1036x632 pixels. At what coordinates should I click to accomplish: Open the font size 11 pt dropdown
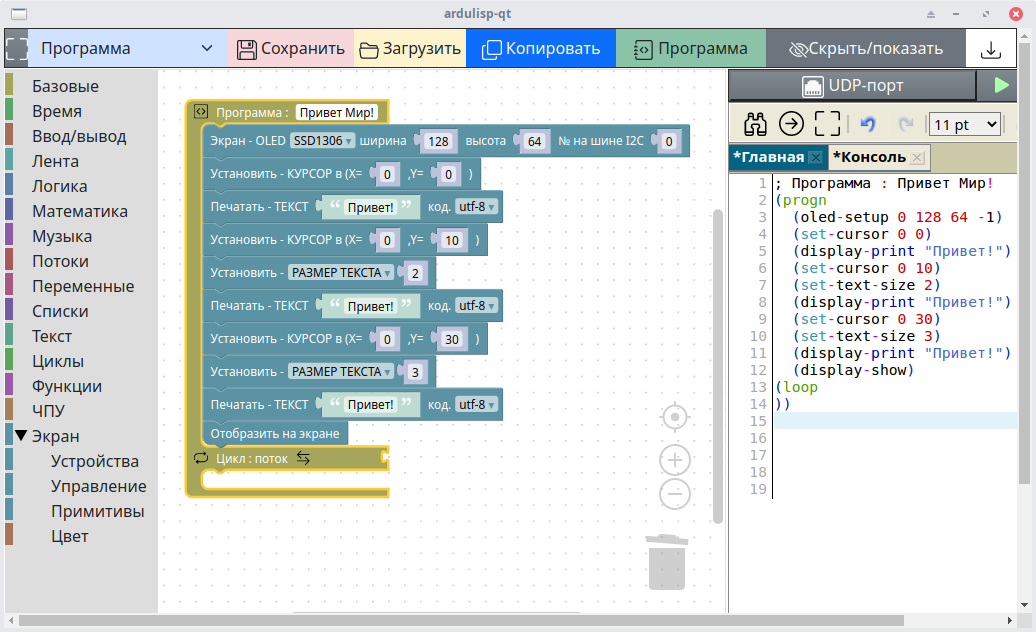[x=964, y=124]
